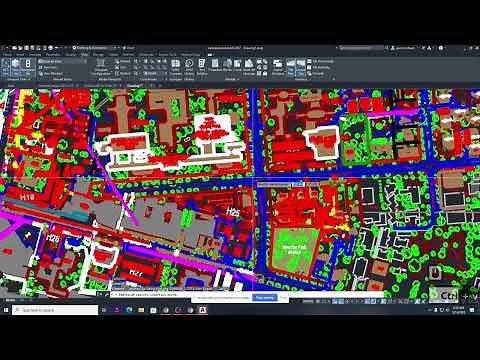Image resolution: width=480 pixels, height=360 pixels.
Task: Click the AutoCAD command line input
Action: tap(247, 295)
